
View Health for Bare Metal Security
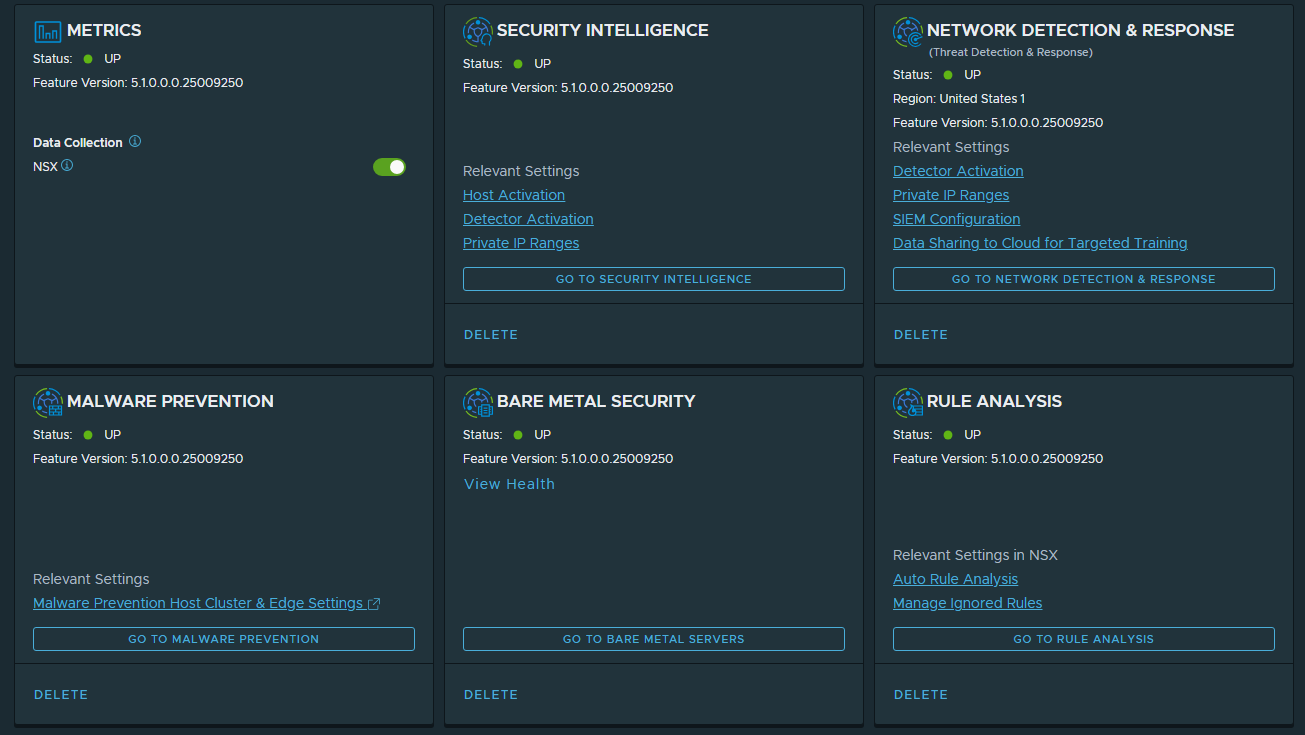(509, 484)
